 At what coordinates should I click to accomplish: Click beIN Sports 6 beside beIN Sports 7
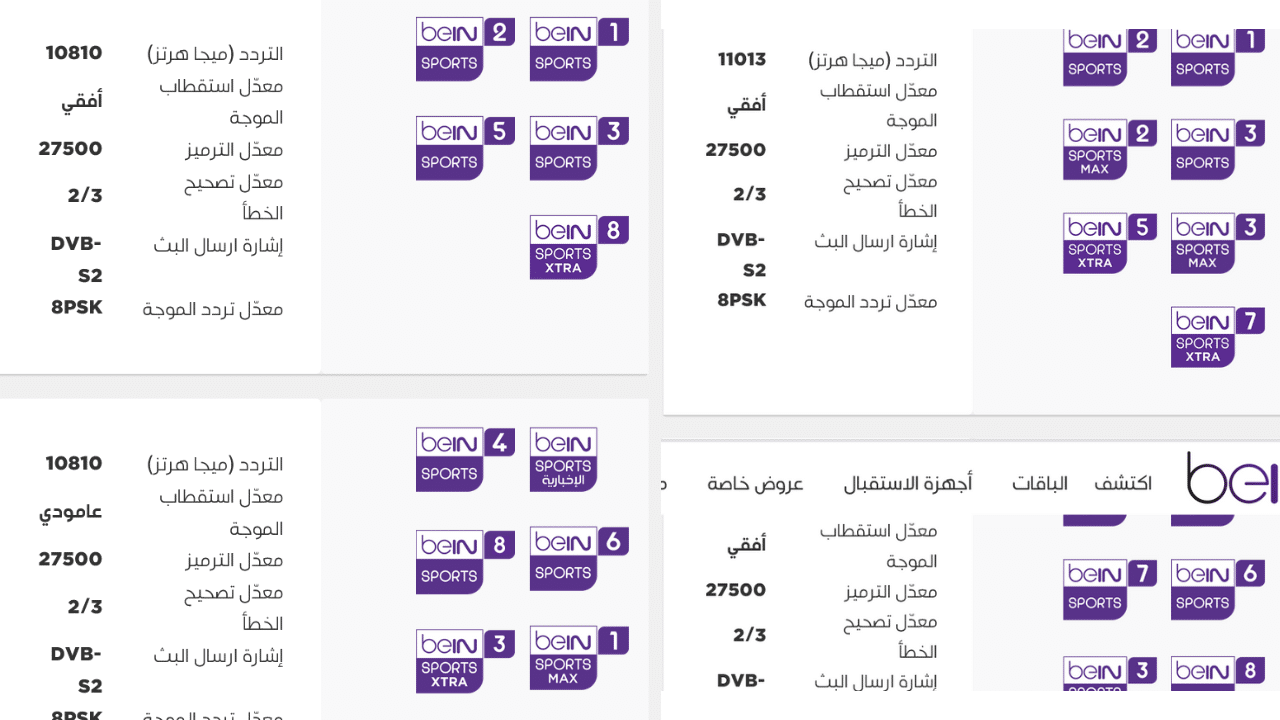1217,589
